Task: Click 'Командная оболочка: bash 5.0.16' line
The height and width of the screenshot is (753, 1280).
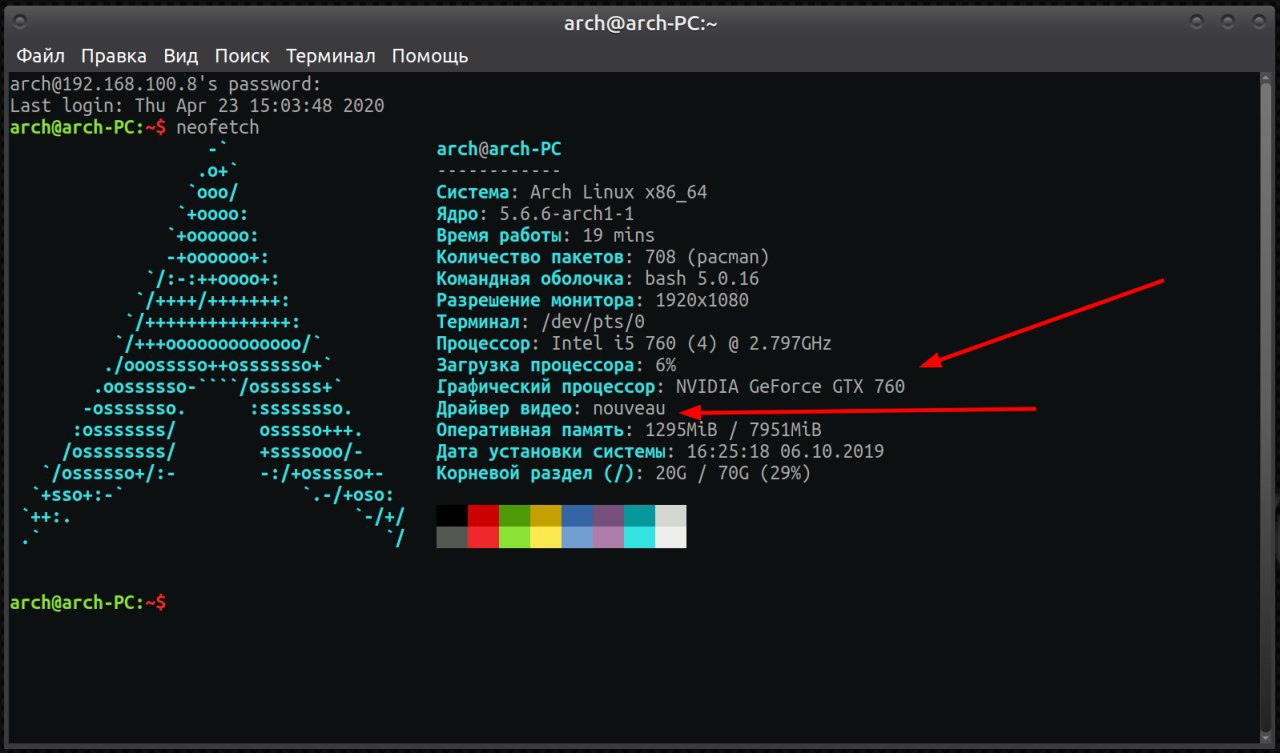Action: tap(598, 279)
